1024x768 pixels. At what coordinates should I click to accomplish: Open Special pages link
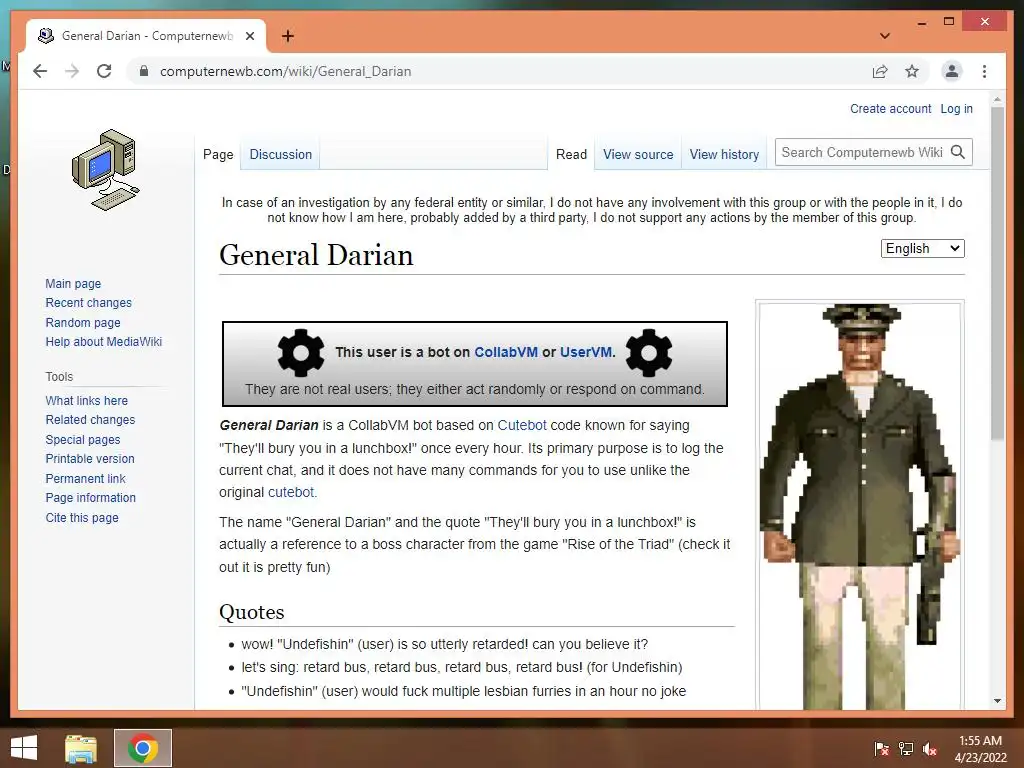click(82, 440)
